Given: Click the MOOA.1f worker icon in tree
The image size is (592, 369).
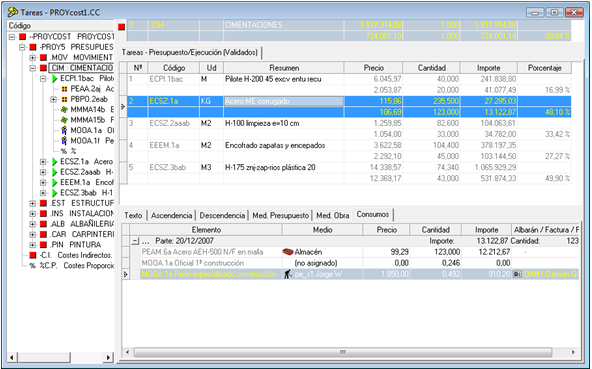Looking at the screenshot, I should 65,141.
